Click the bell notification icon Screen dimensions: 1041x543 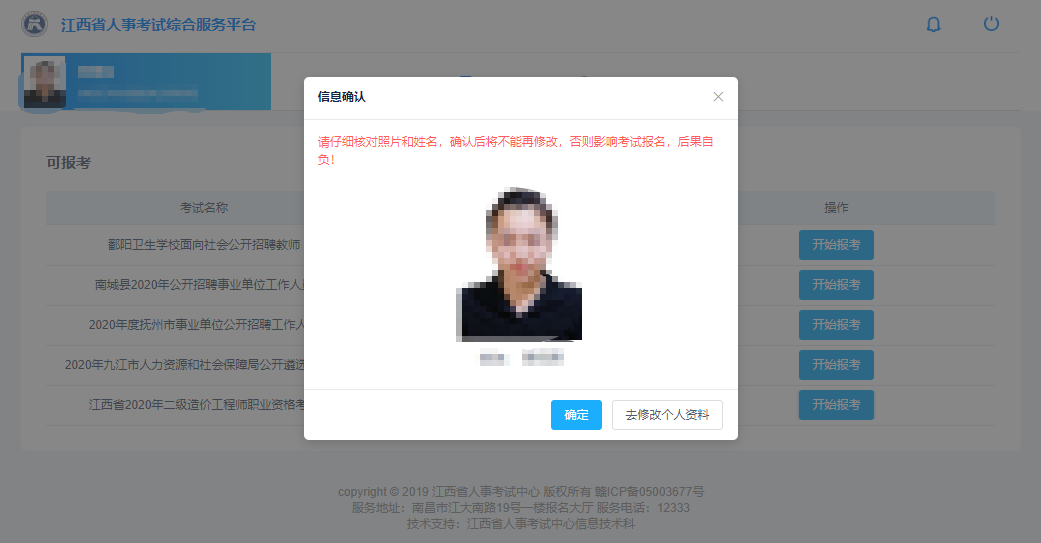click(x=933, y=25)
